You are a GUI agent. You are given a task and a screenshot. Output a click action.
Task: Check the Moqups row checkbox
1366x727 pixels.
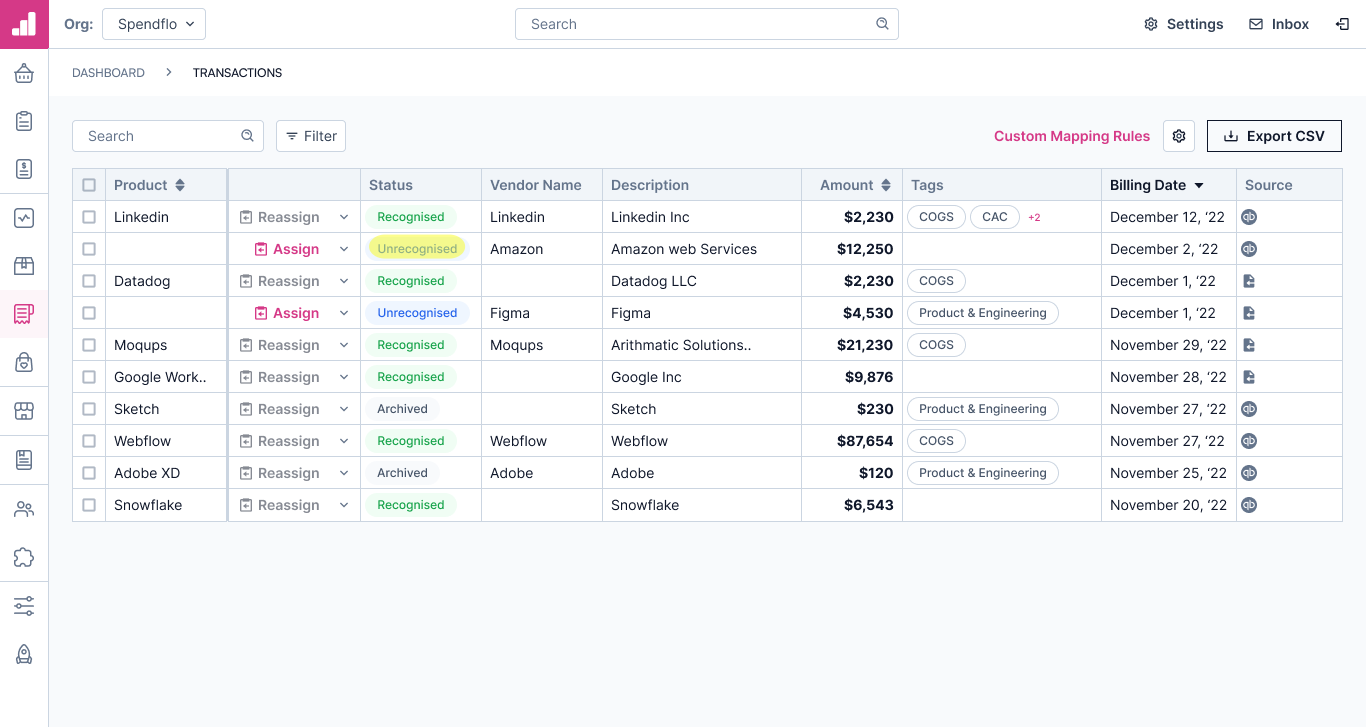tap(89, 345)
